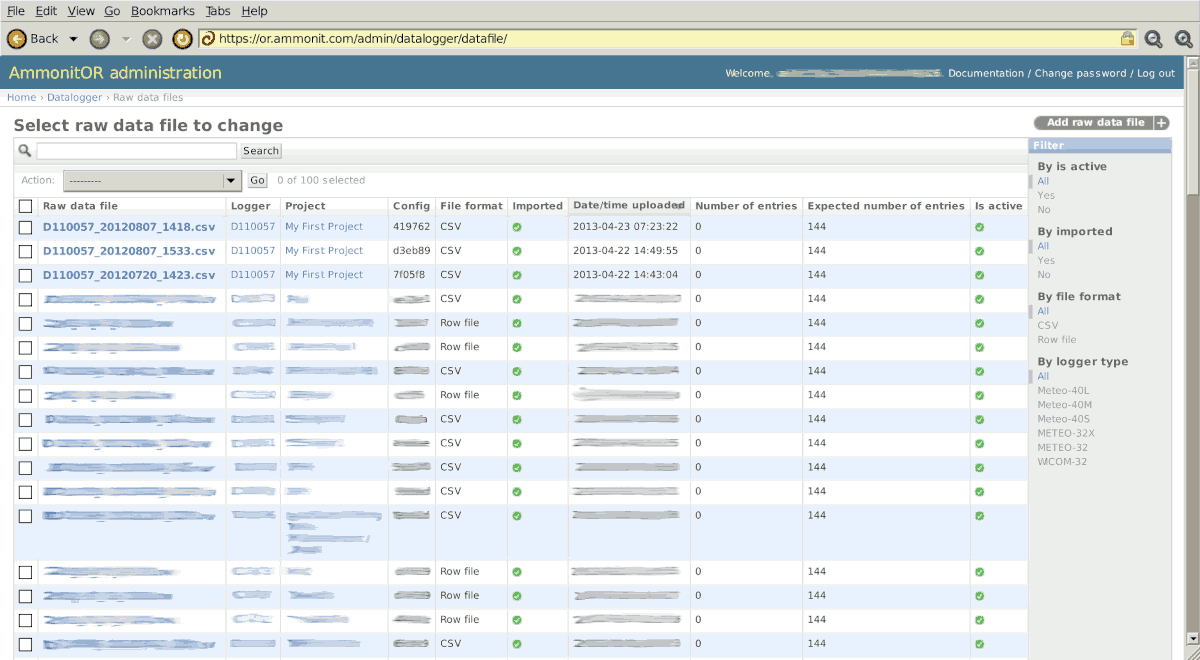Image resolution: width=1200 pixels, height=660 pixels.
Task: Open the Bookmarks menu
Action: (163, 11)
